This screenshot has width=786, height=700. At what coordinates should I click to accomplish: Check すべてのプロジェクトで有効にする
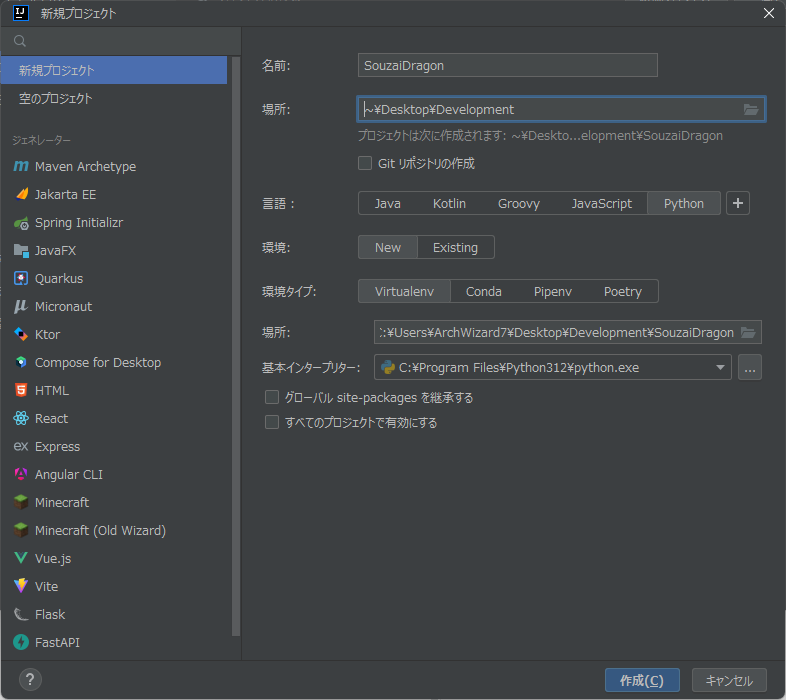tap(272, 423)
